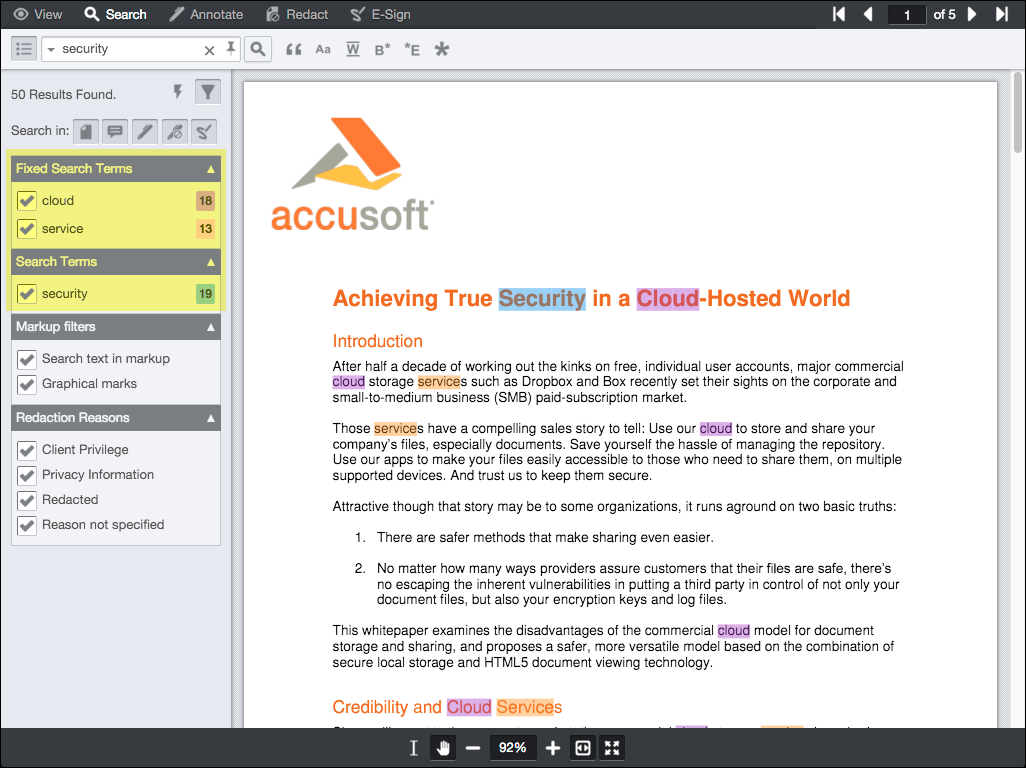Go to previous page
The width and height of the screenshot is (1026, 768).
868,14
